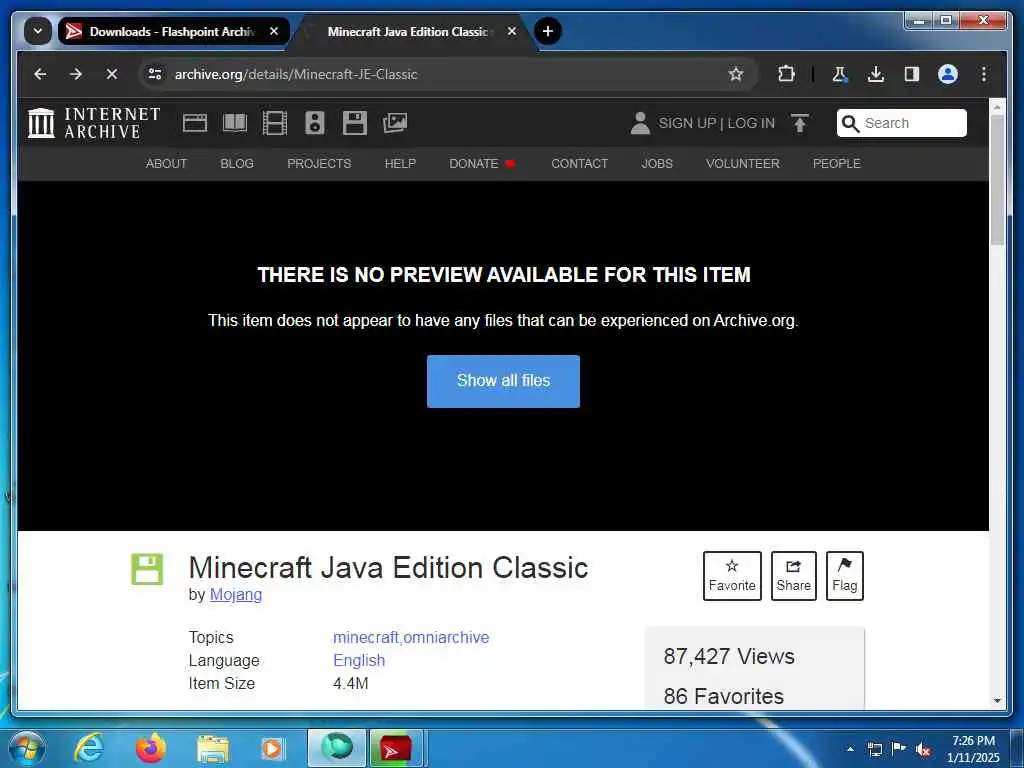The image size is (1024, 768).
Task: Open the JOBS menu item
Action: 657,164
